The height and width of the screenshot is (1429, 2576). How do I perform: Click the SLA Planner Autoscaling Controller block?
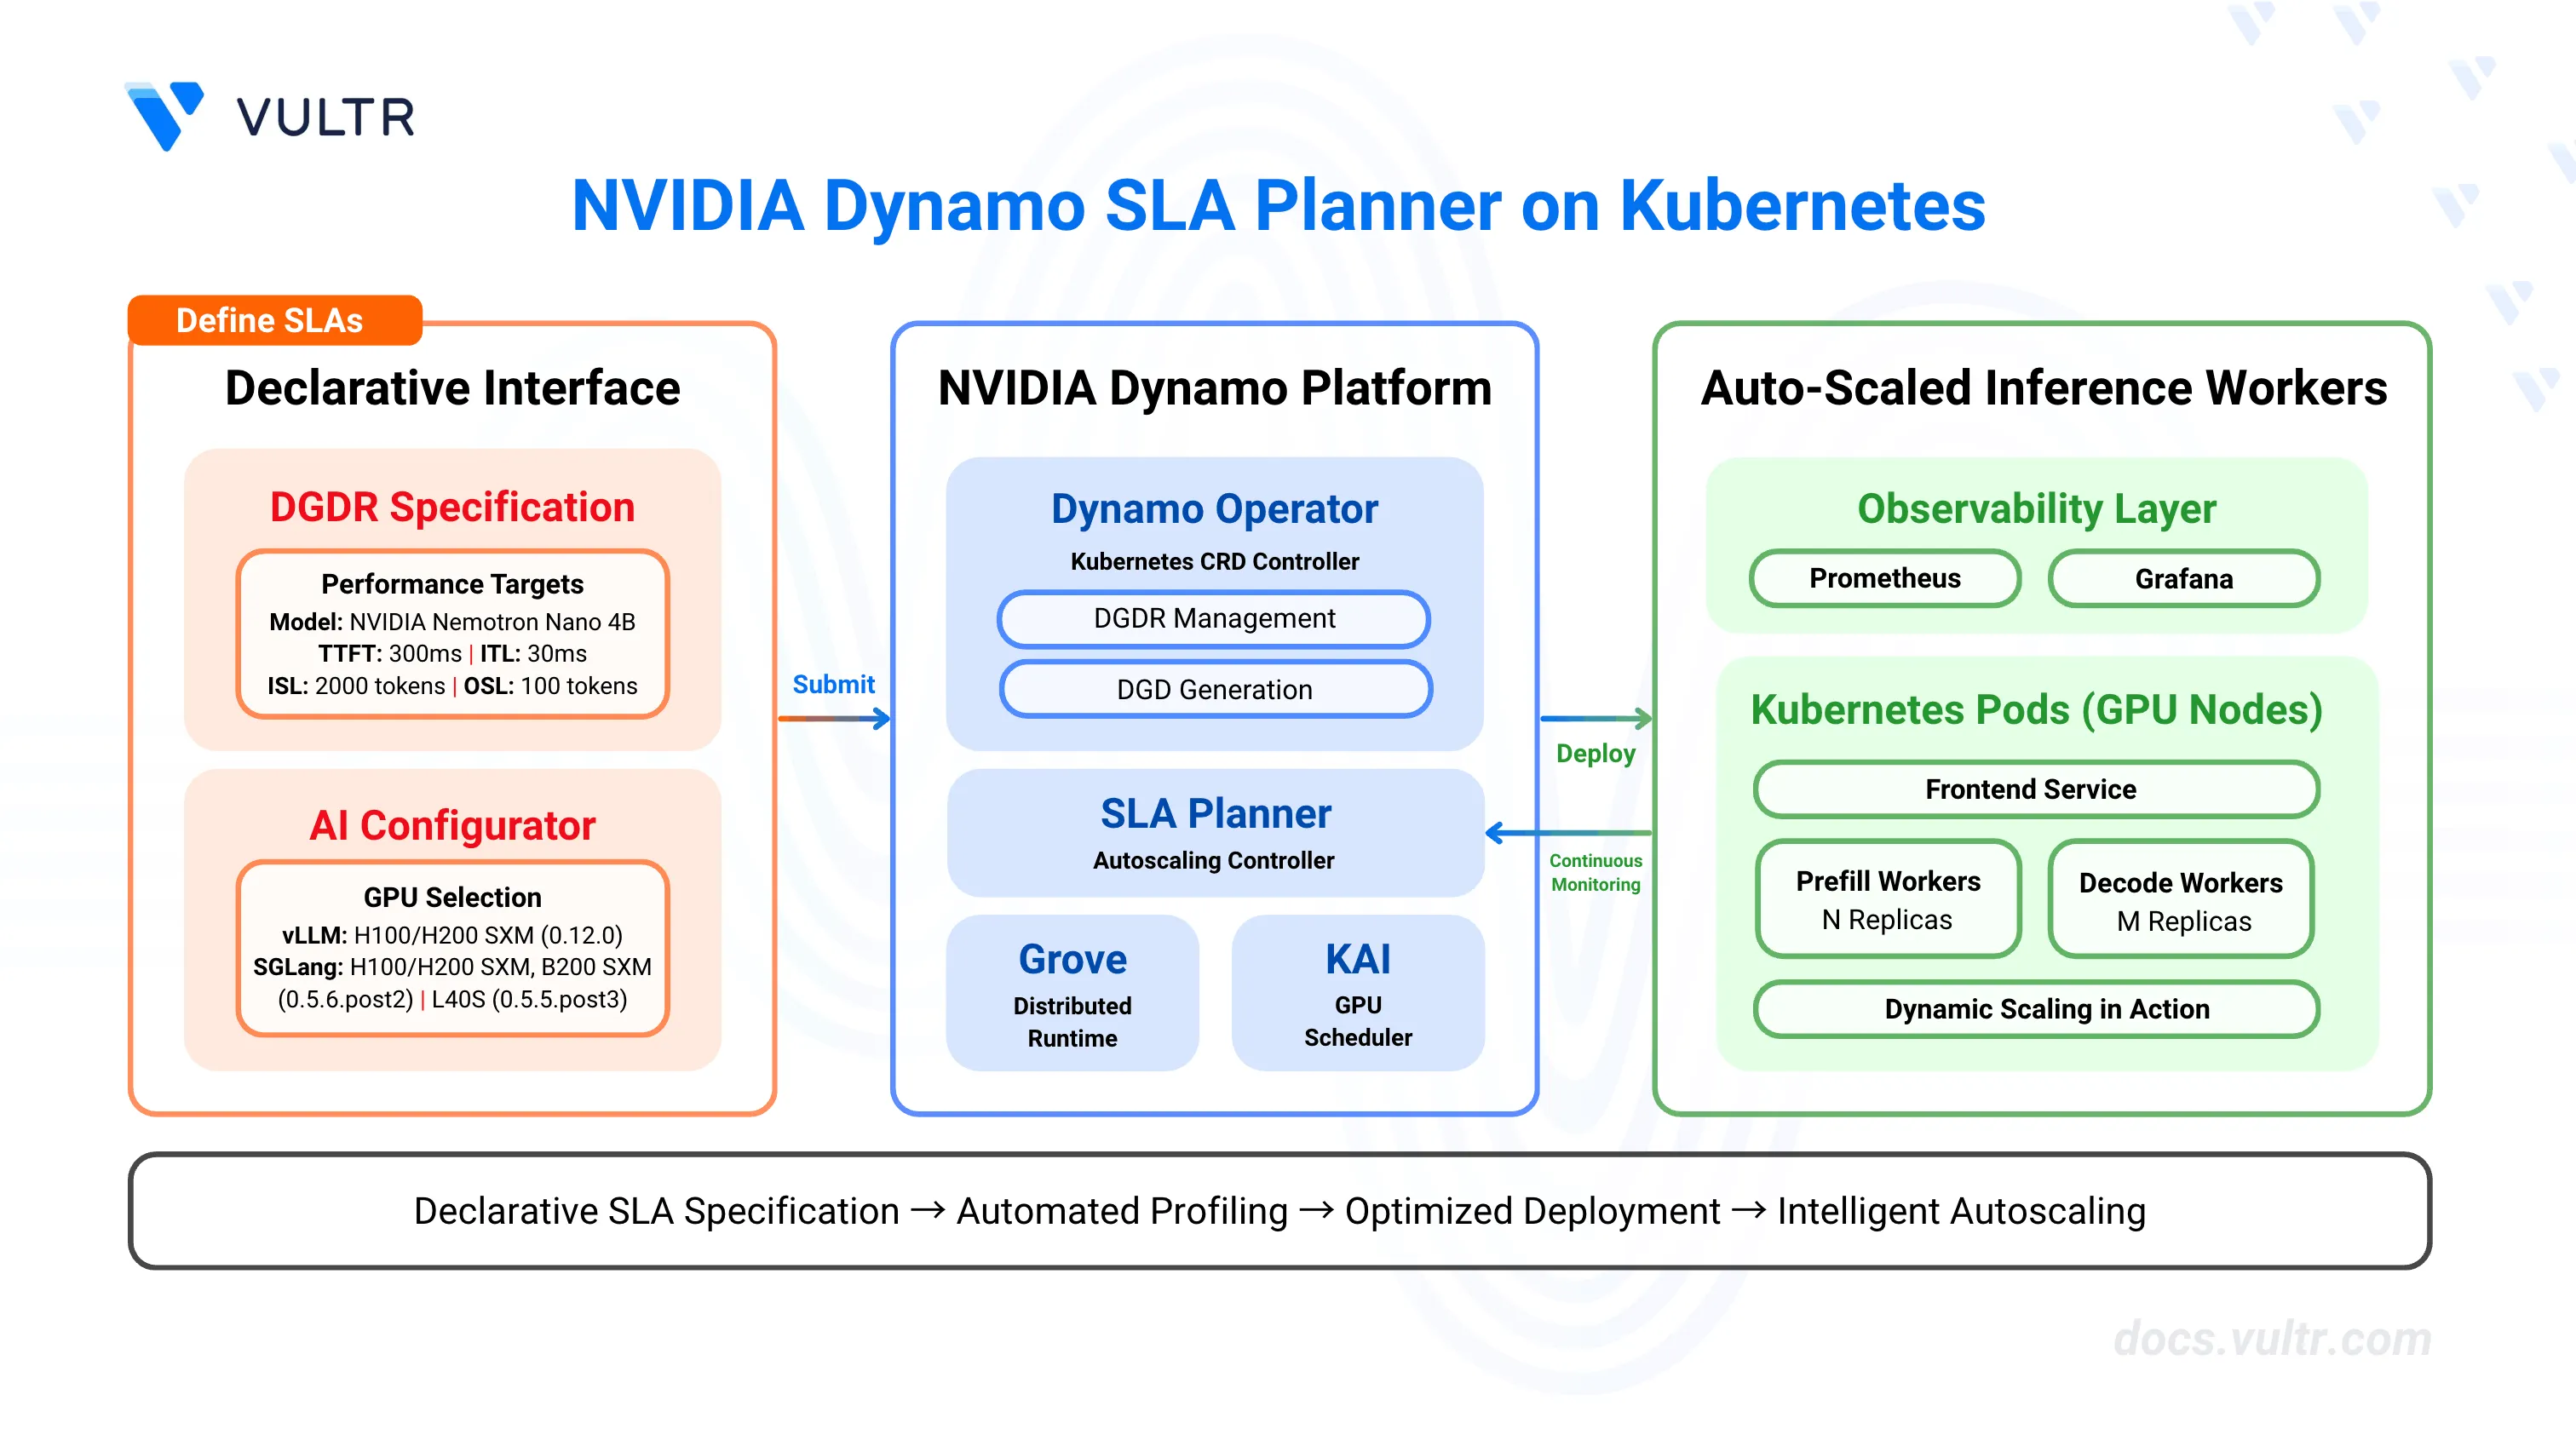[x=1214, y=833]
